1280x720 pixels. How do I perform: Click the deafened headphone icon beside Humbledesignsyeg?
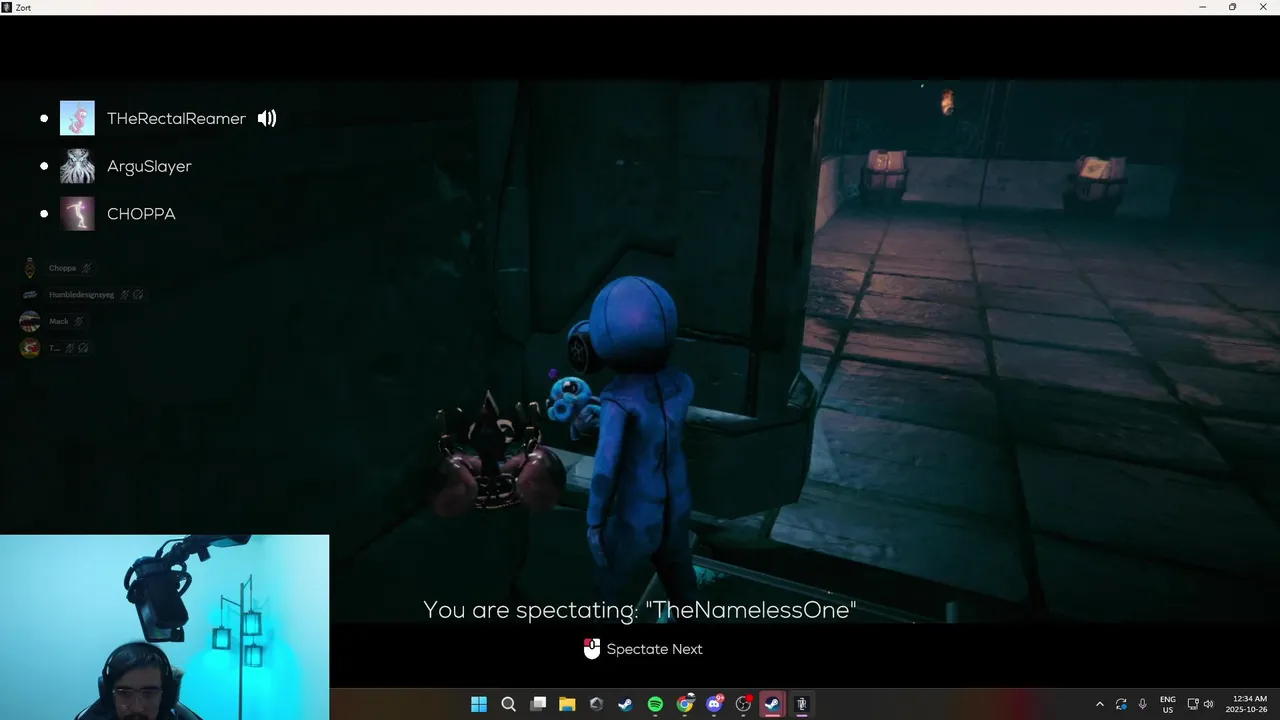pos(138,295)
